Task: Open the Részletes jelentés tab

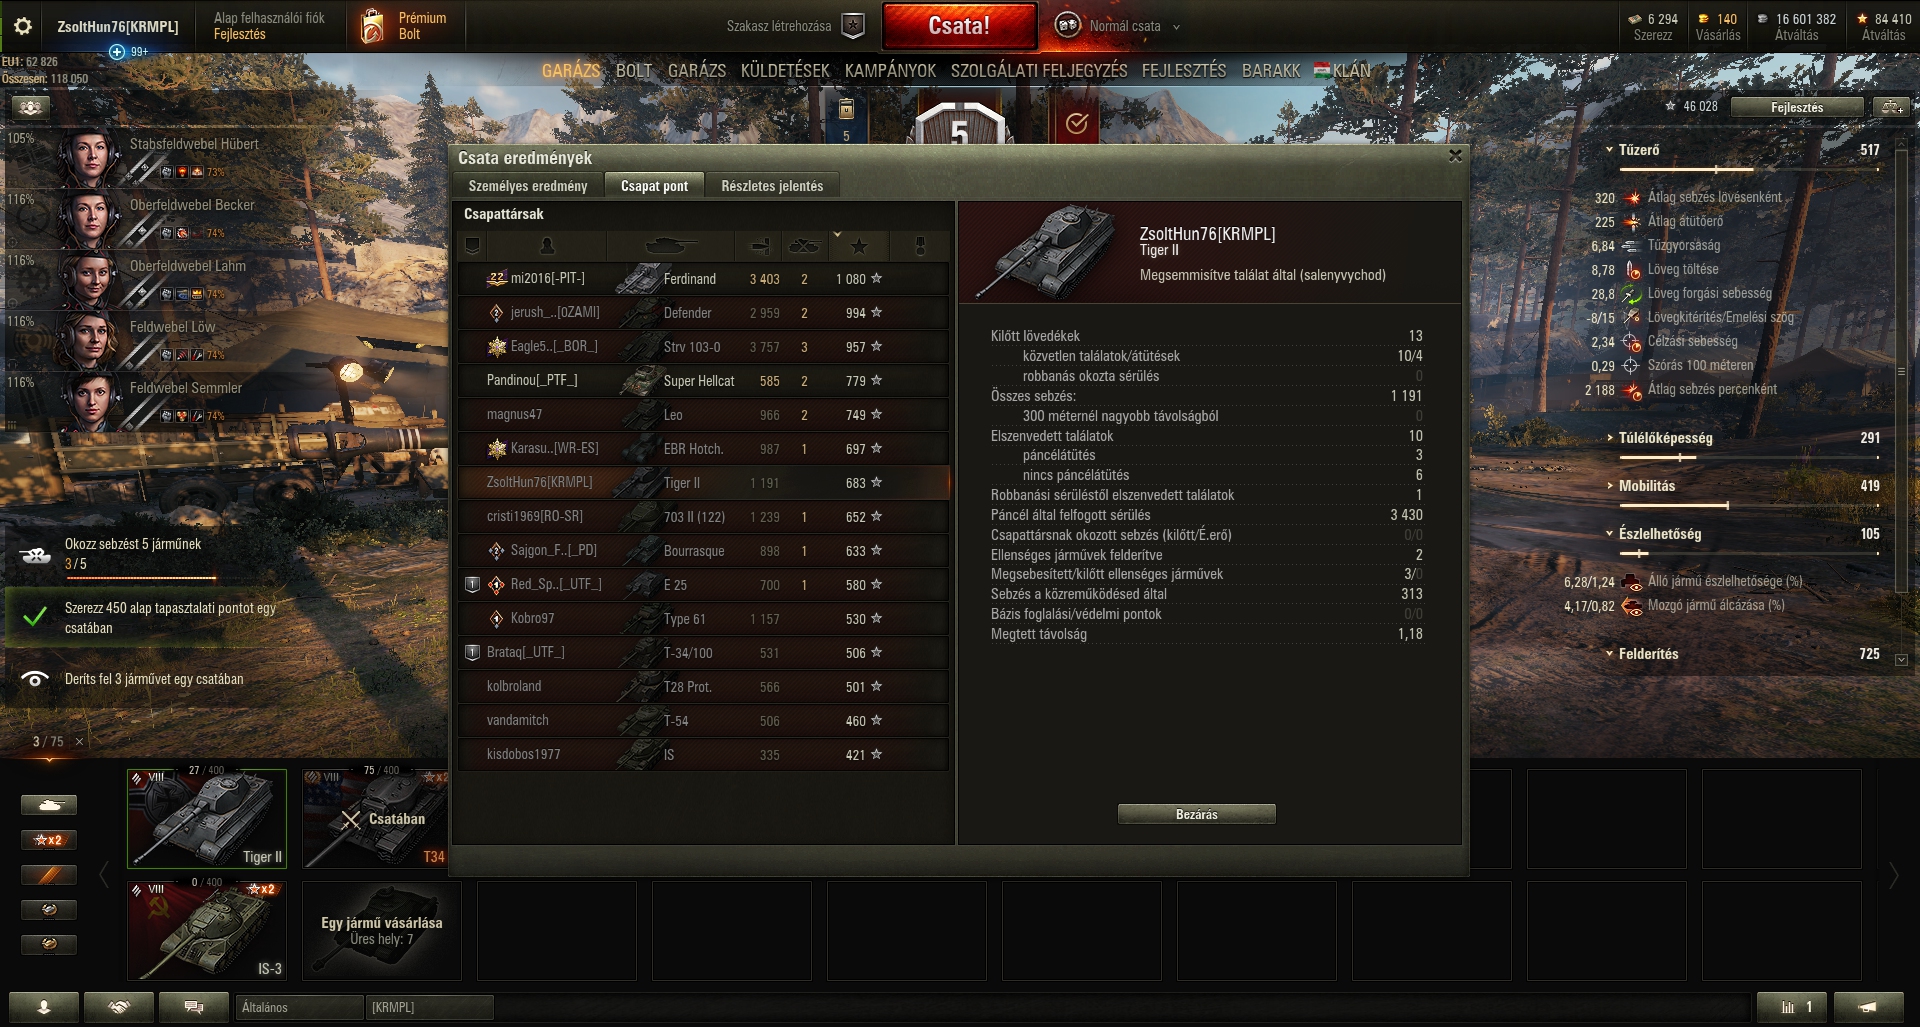Action: click(772, 186)
